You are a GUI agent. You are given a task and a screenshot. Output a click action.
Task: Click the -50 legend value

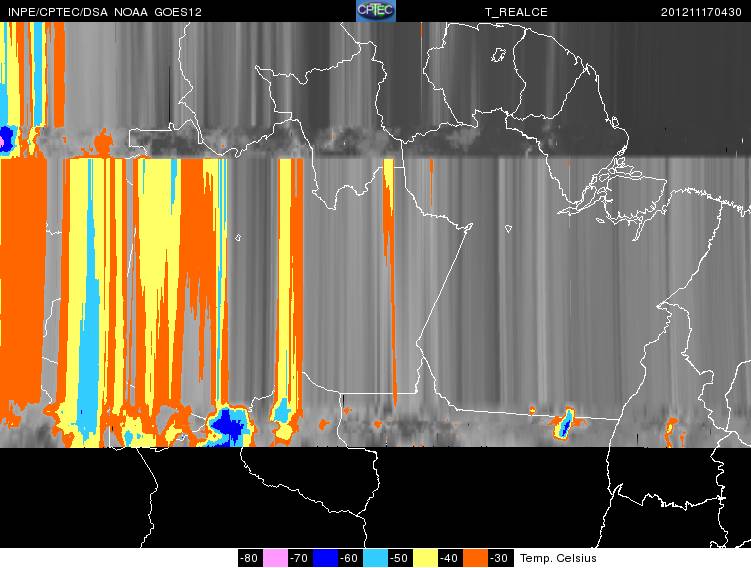click(400, 558)
